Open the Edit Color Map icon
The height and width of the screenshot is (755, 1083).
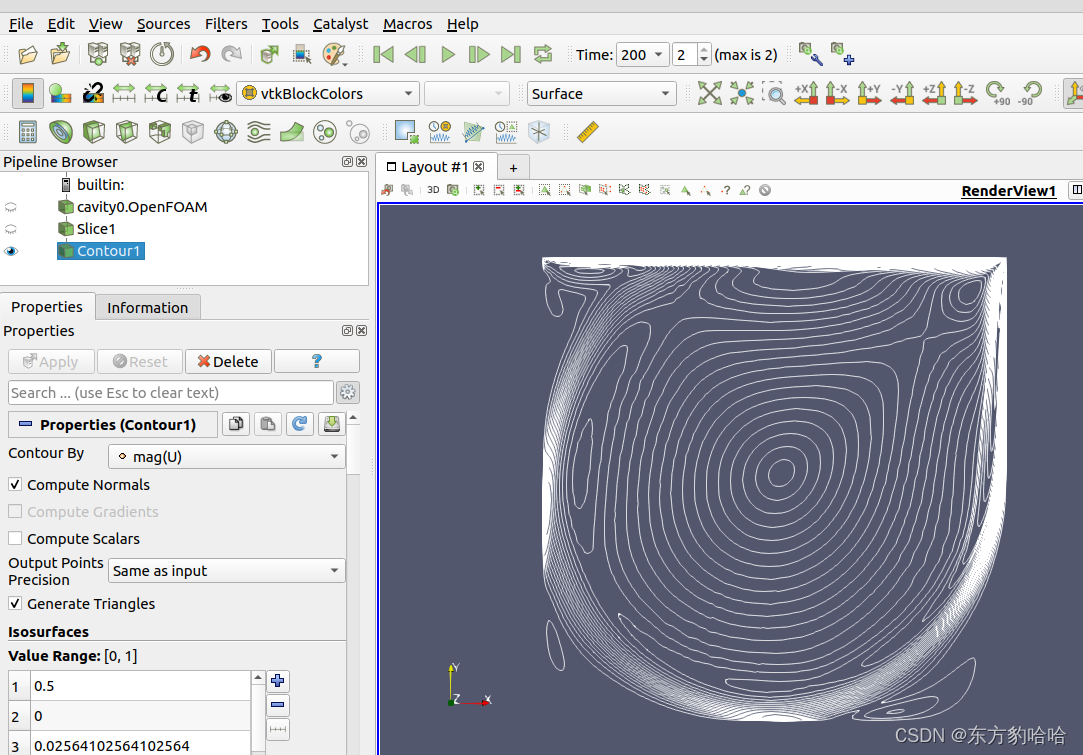[60, 94]
